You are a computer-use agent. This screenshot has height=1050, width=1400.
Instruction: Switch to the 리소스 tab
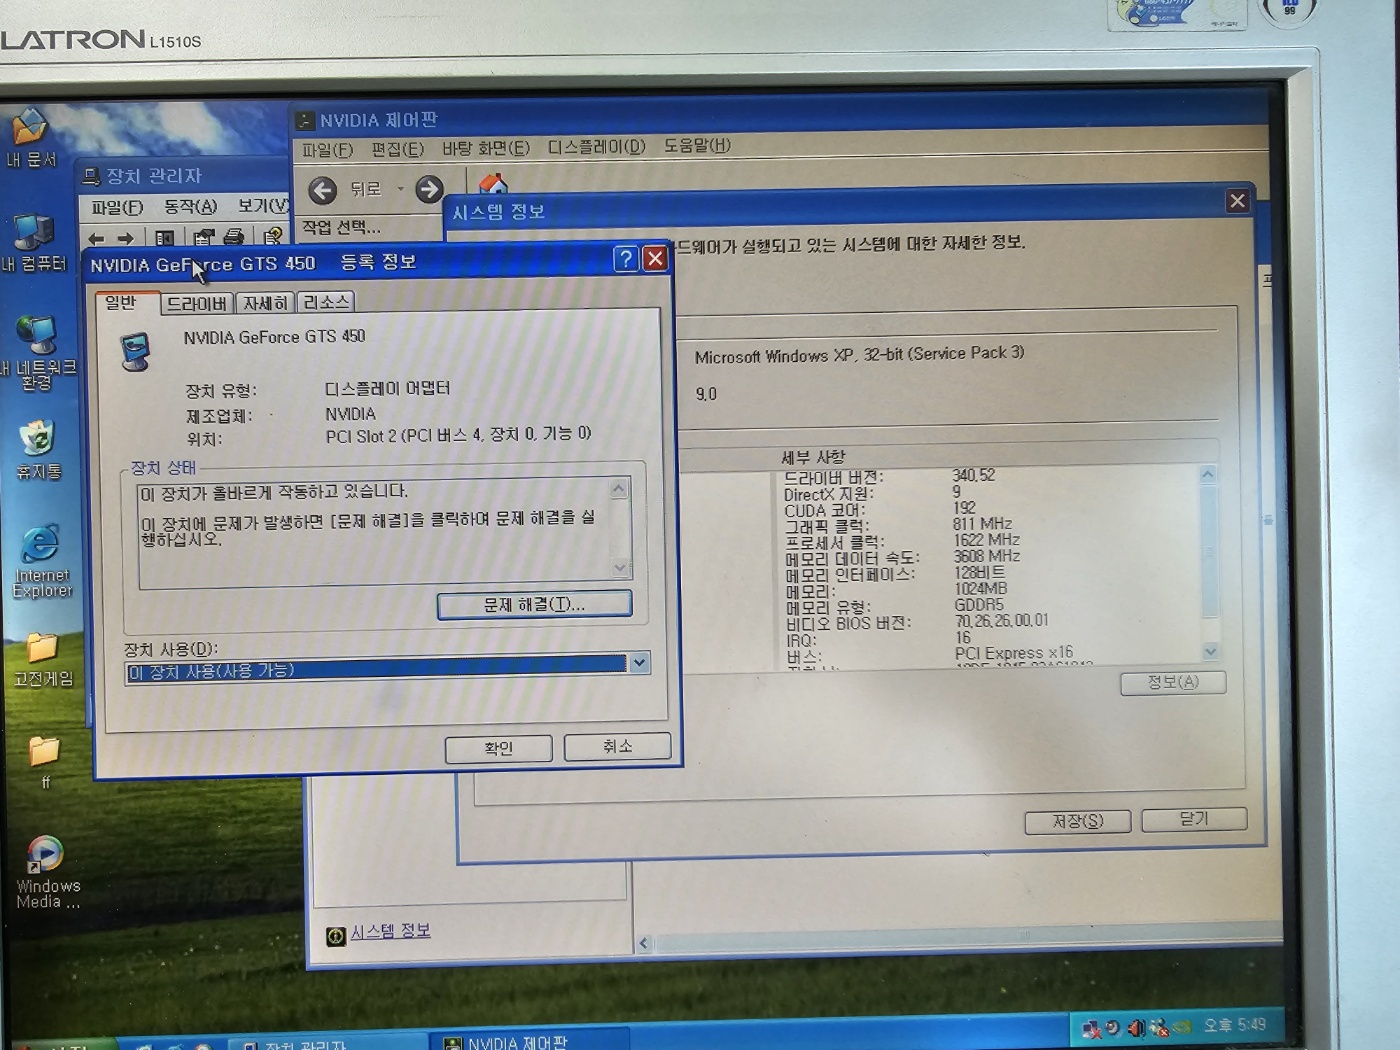tap(326, 301)
